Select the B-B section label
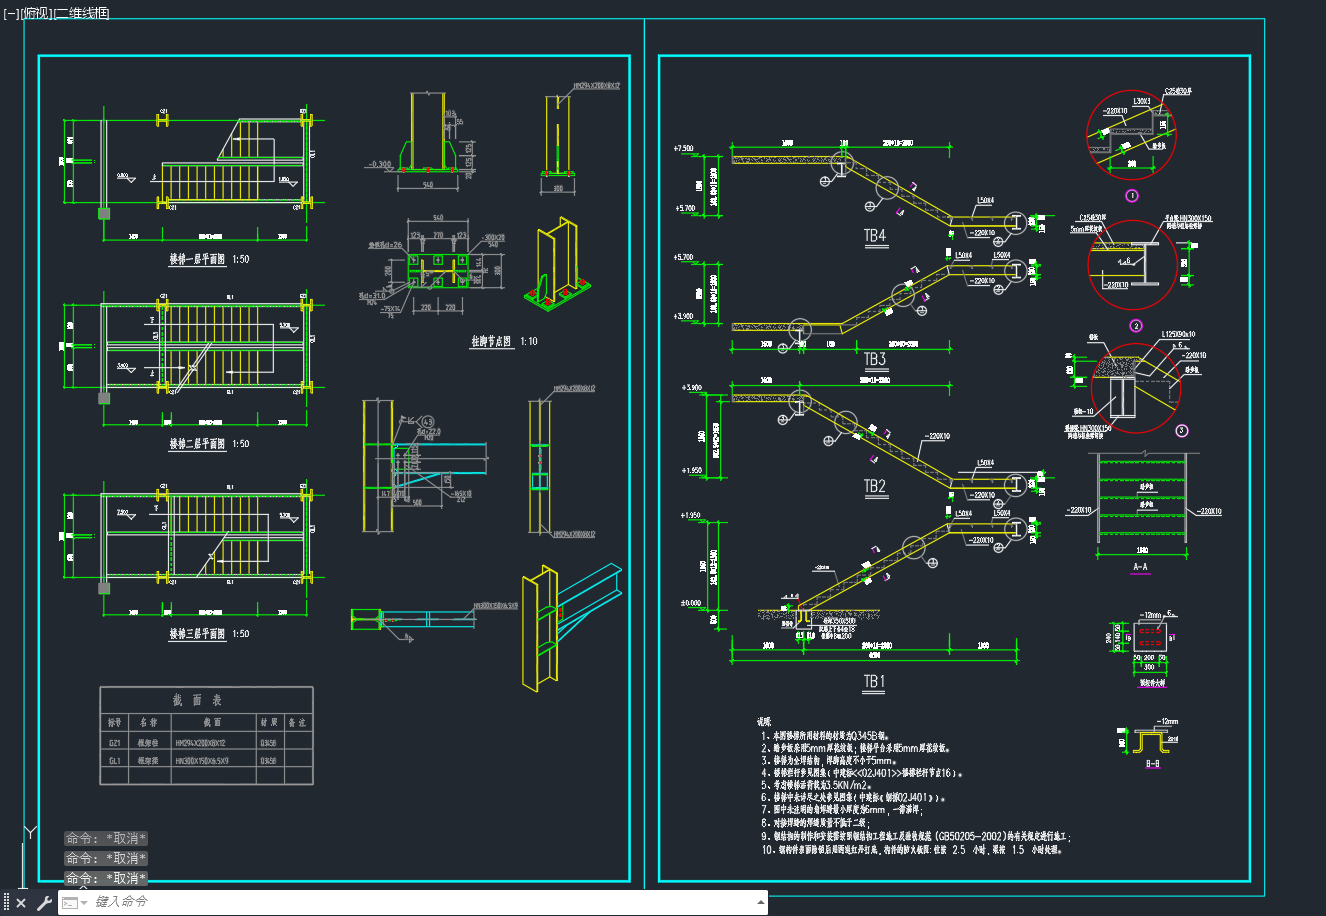Image resolution: width=1326 pixels, height=916 pixels. coord(1151,763)
